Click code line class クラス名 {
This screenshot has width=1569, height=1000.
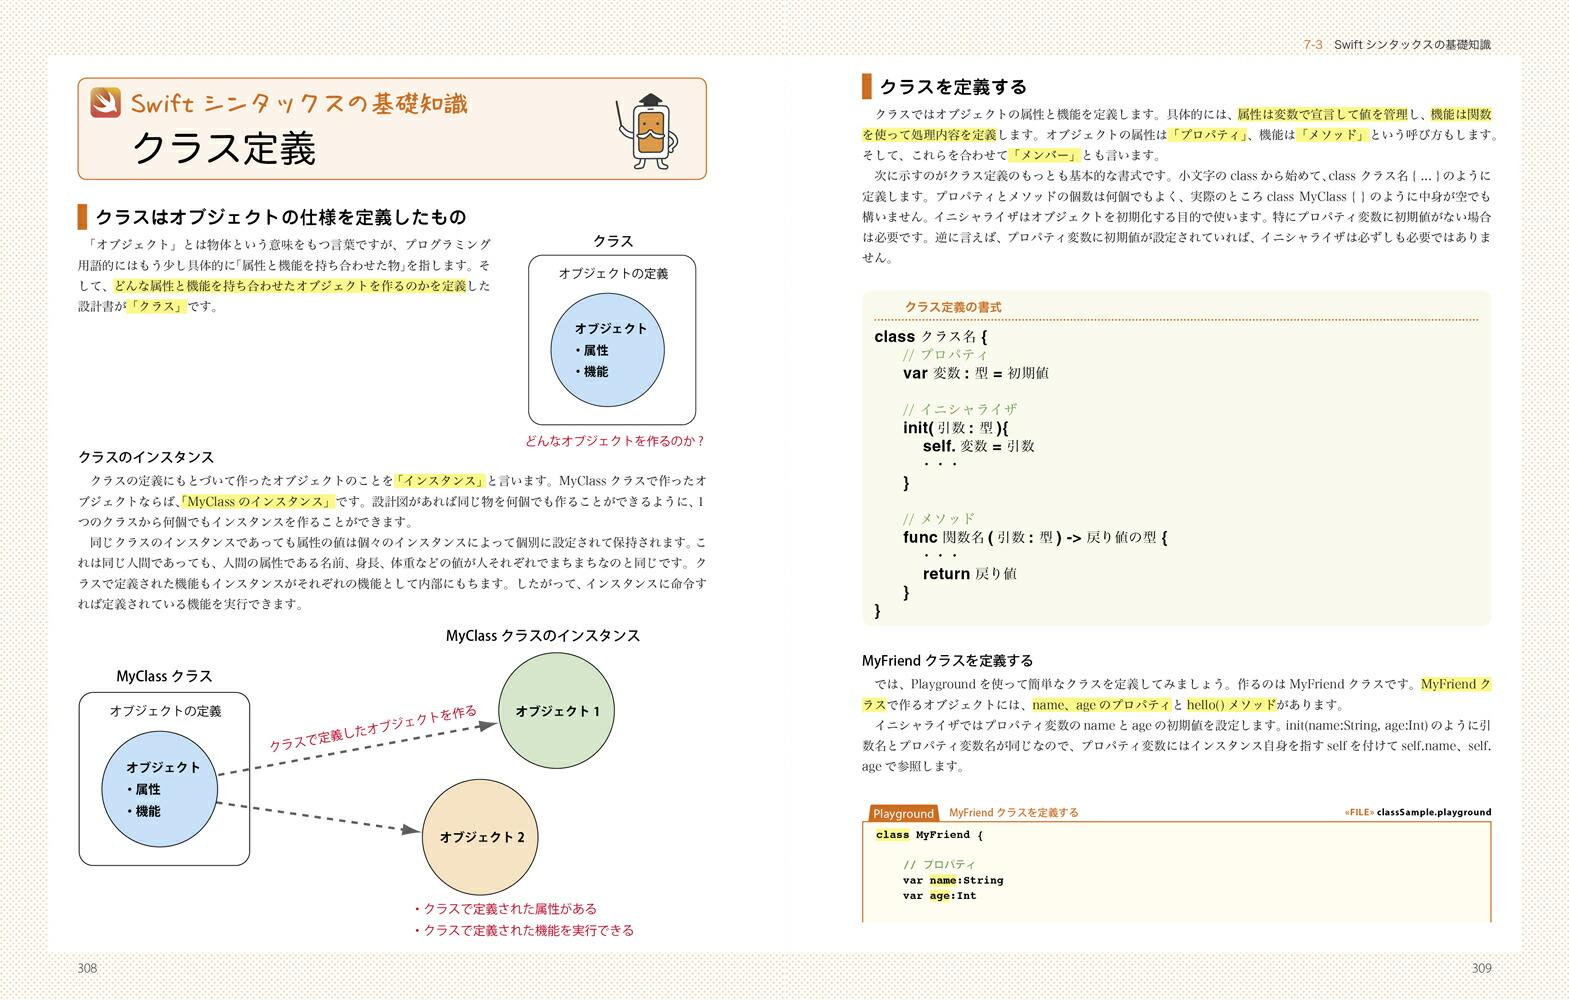coord(931,337)
